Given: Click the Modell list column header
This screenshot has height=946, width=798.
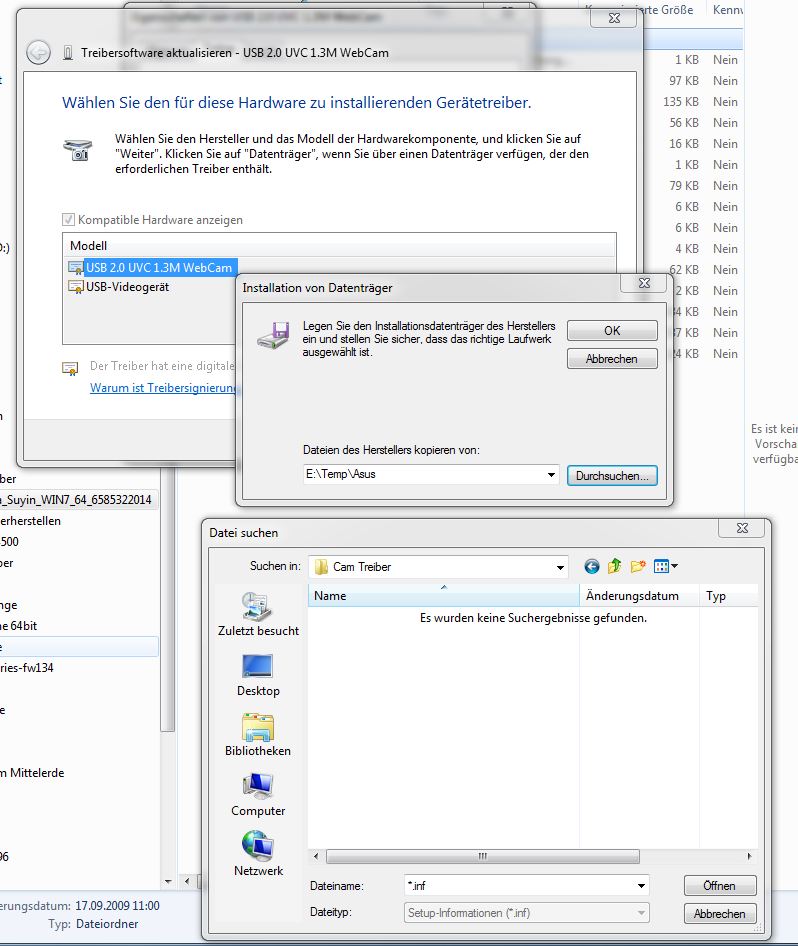Looking at the screenshot, I should (x=339, y=246).
